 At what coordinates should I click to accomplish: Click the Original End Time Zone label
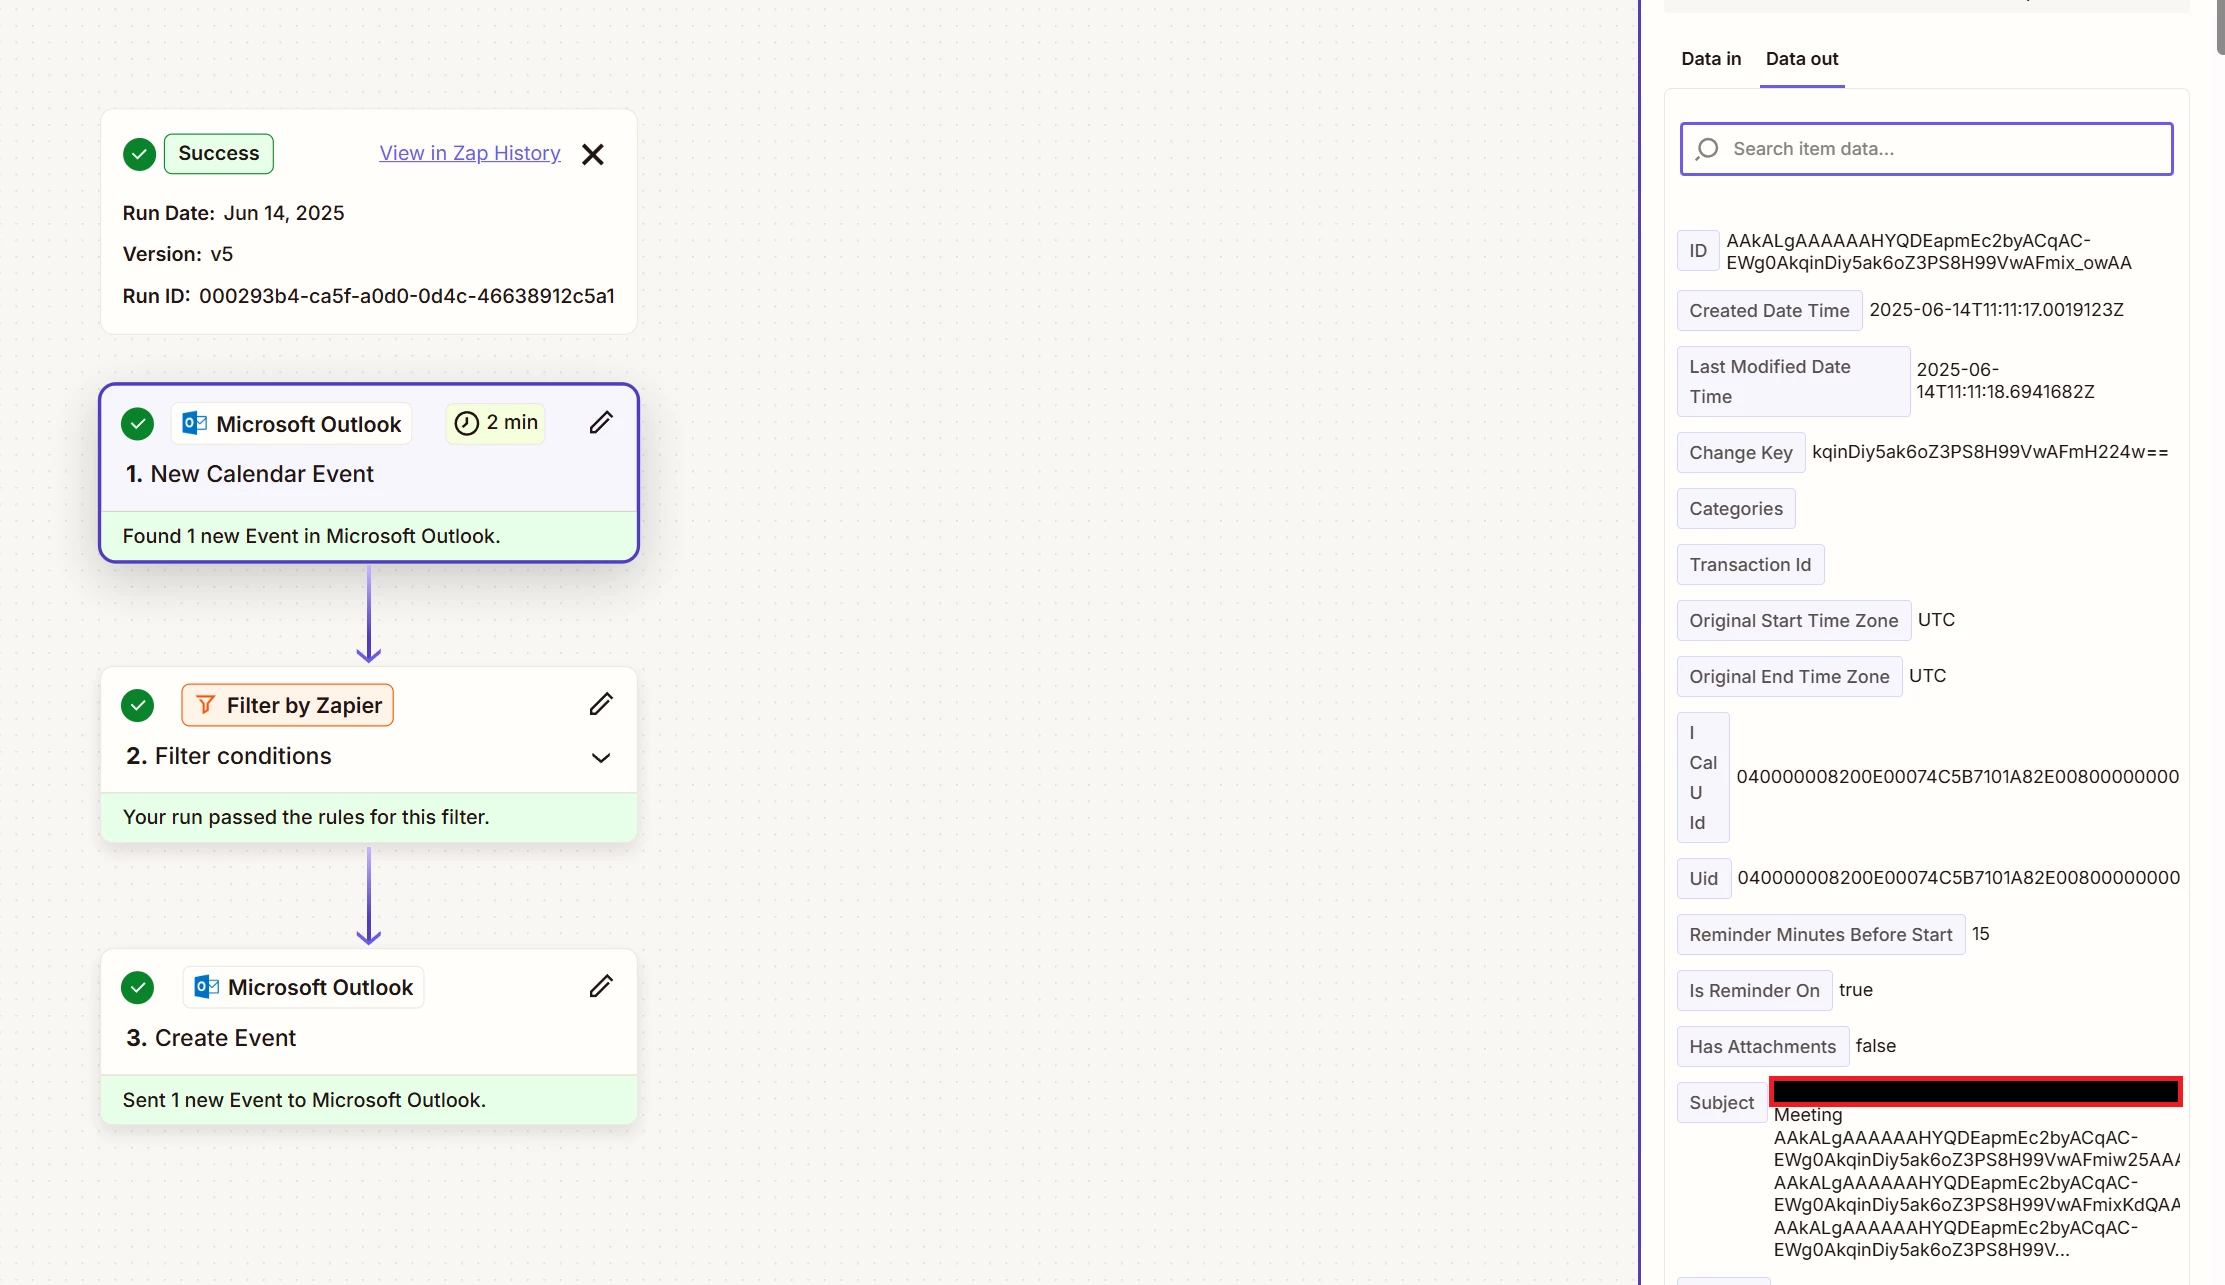point(1789,677)
